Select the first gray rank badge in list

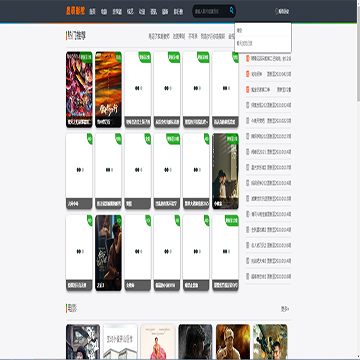248,105
